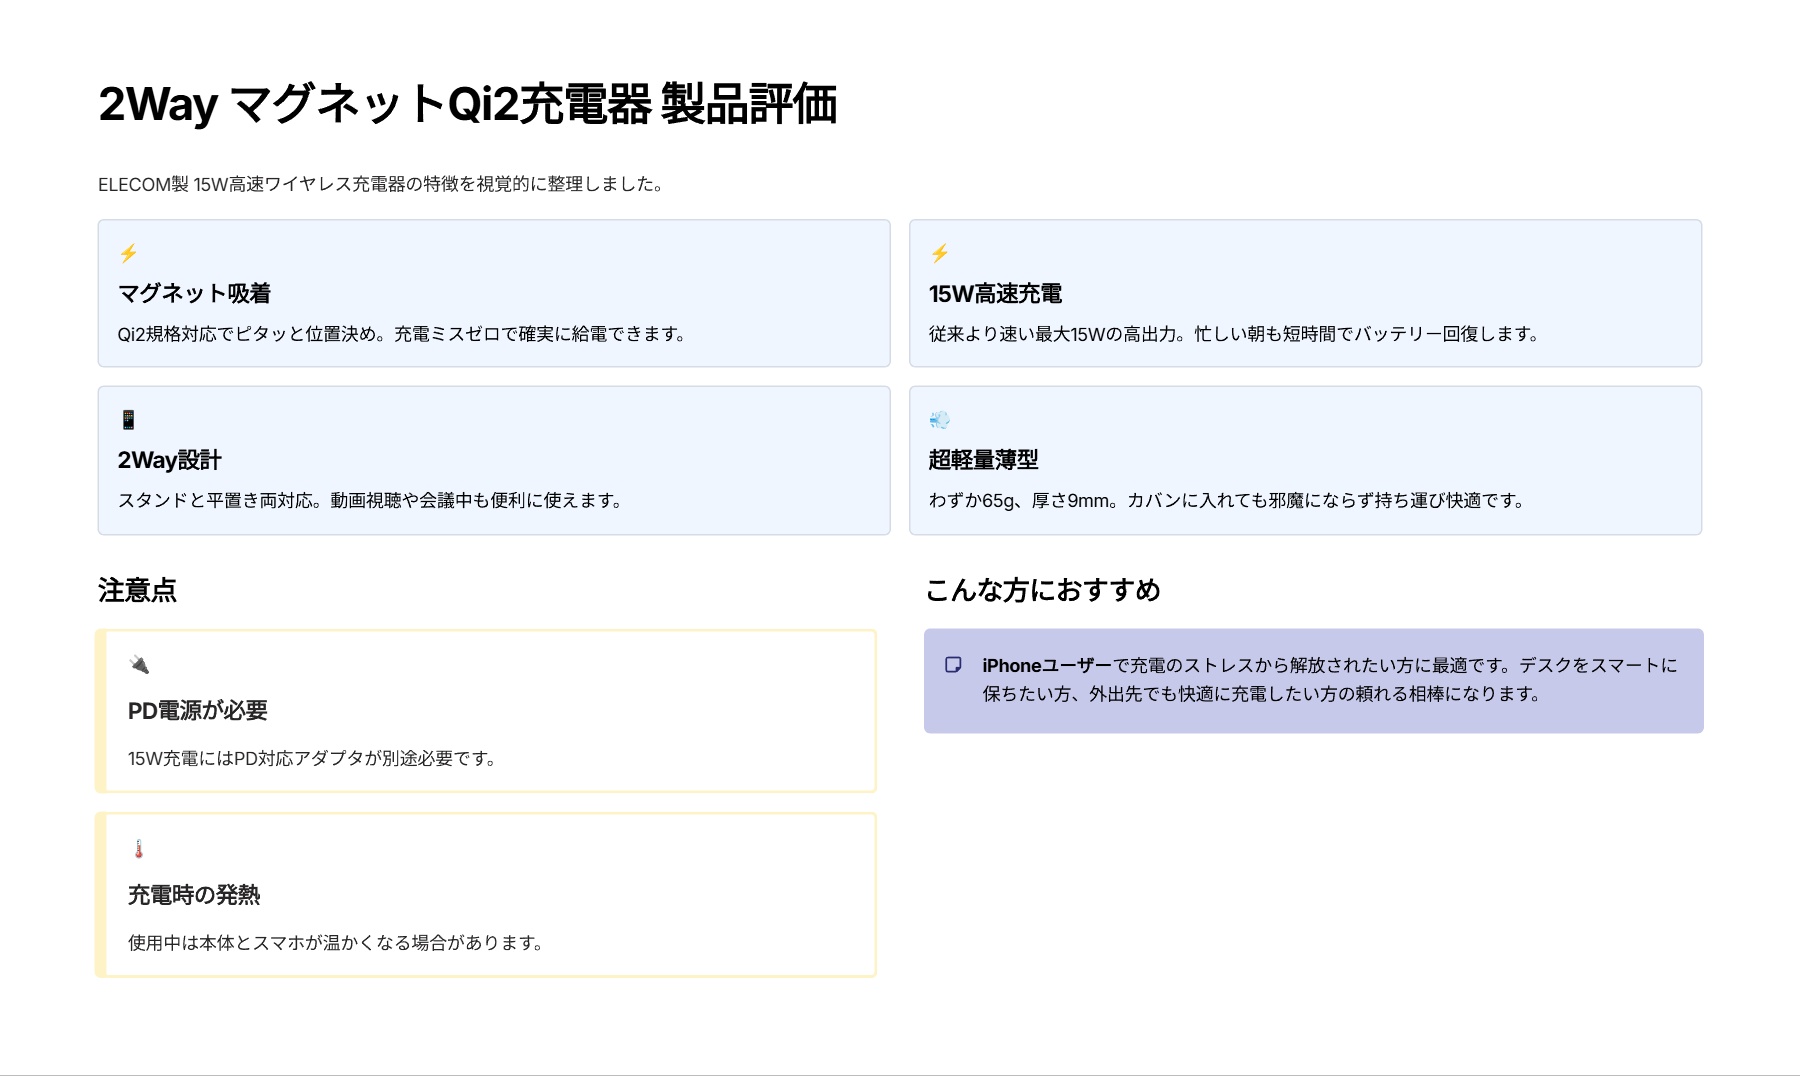Click the こんな方におすすめ section heading
Screen dimensions: 1800x1076
pyautogui.click(x=1046, y=591)
